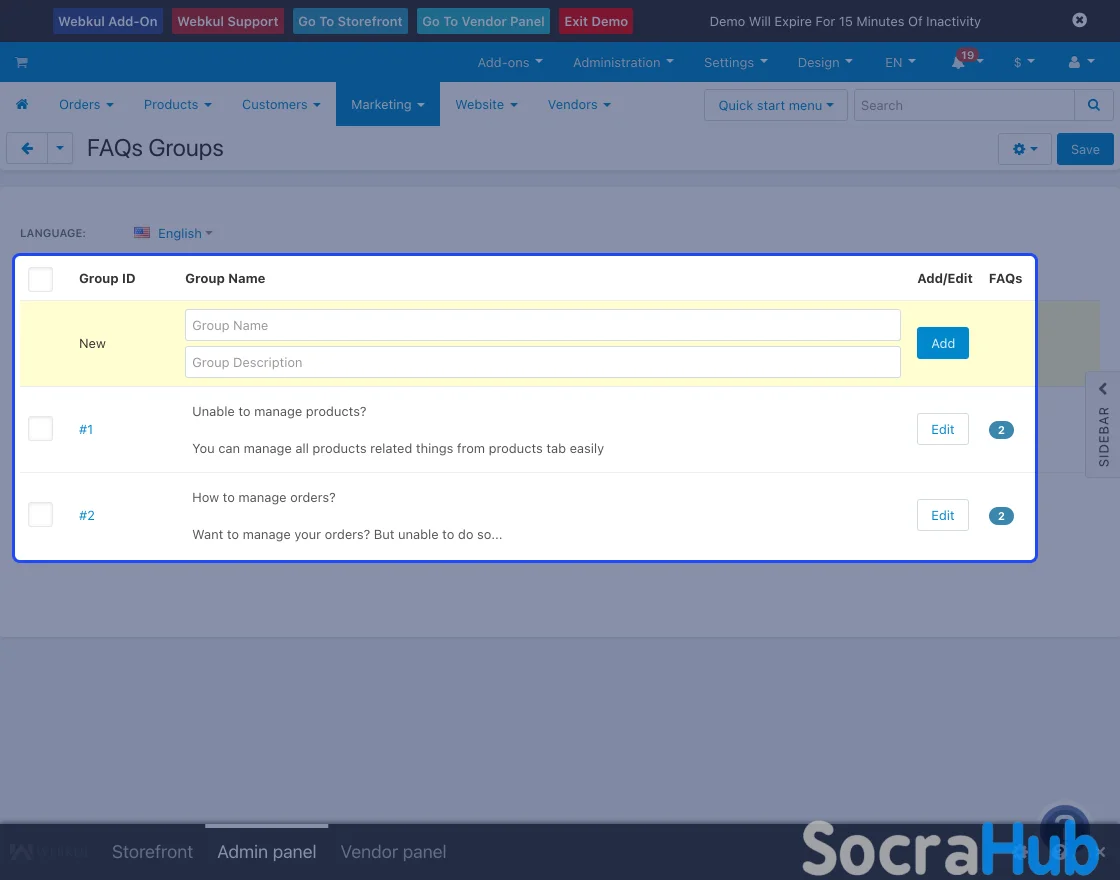Close the demo expiry banner
The height and width of the screenshot is (880, 1120).
1079,20
